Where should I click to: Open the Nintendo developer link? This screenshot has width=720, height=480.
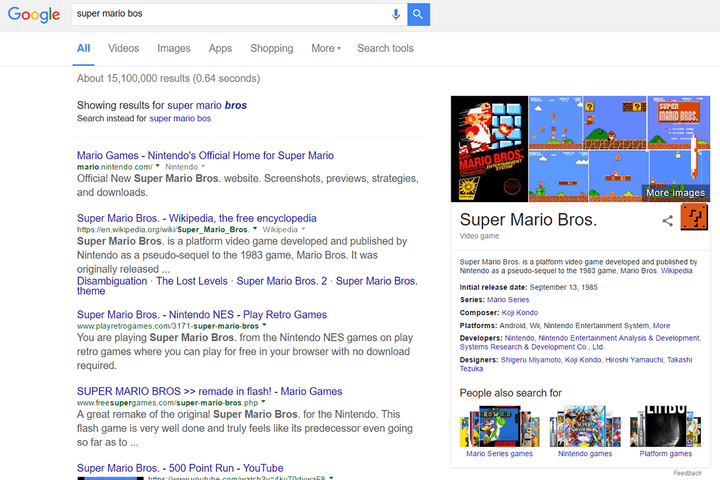[x=519, y=338]
